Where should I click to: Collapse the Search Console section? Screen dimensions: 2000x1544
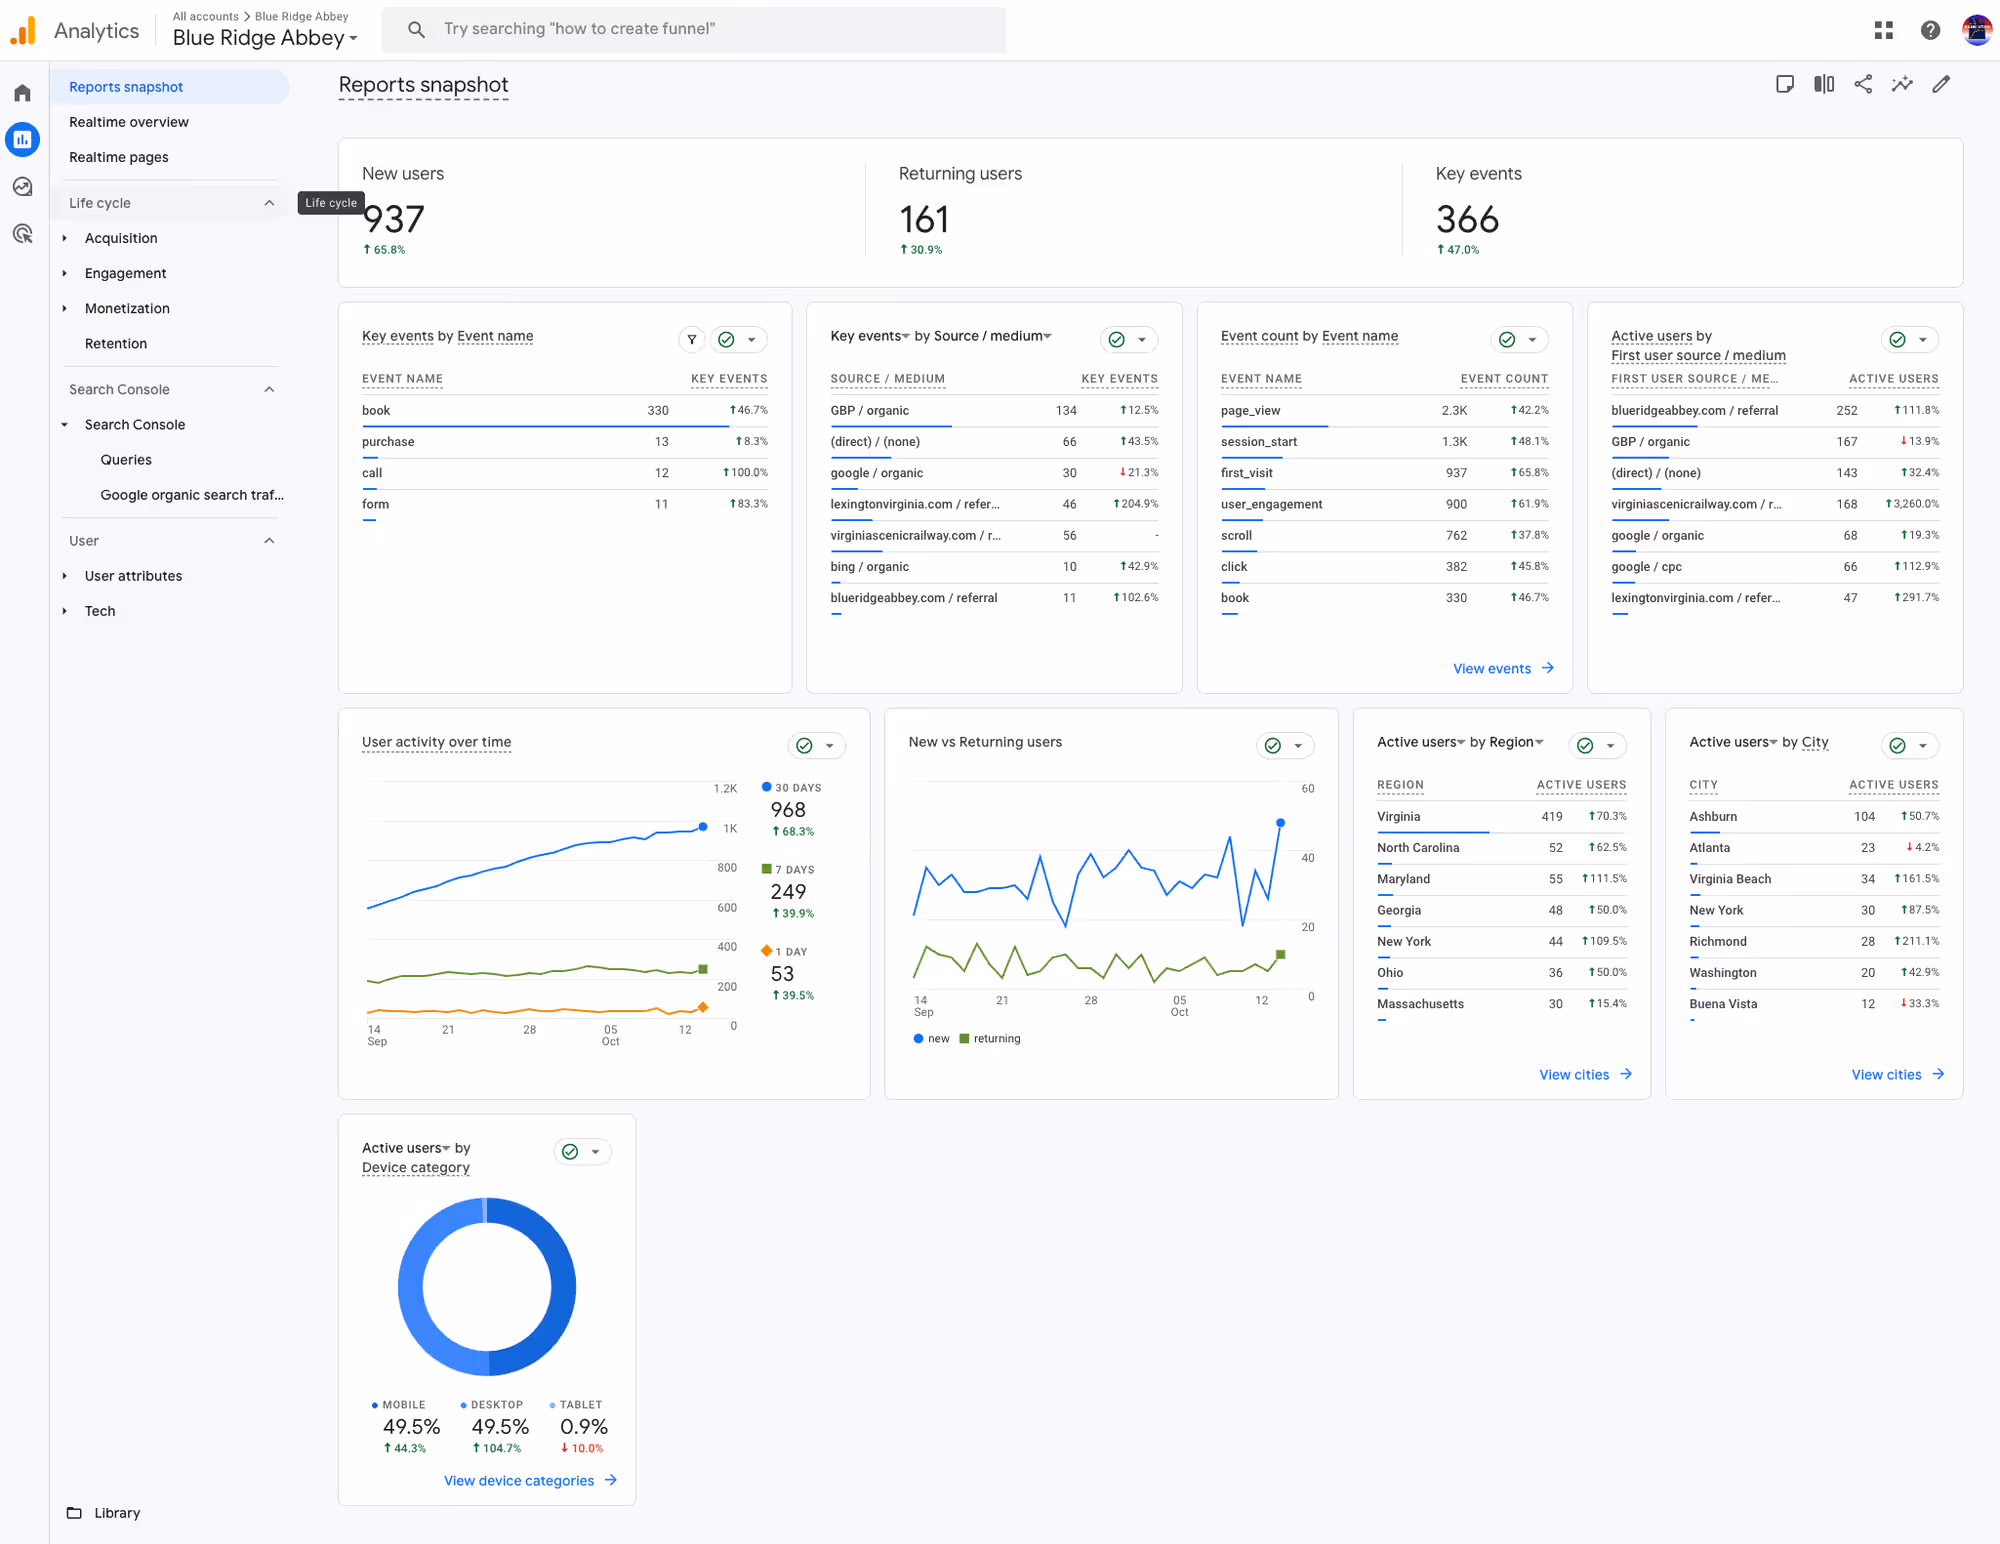tap(269, 389)
